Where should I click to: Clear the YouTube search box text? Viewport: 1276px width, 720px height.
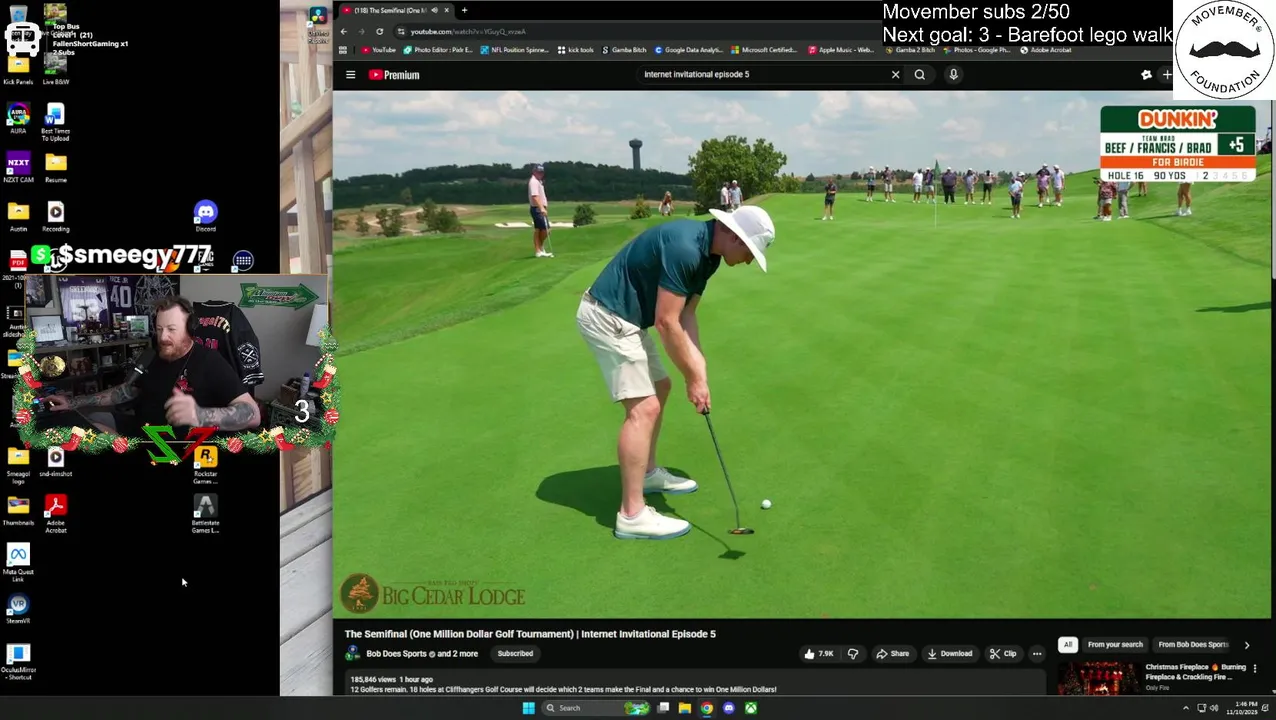pyautogui.click(x=895, y=74)
